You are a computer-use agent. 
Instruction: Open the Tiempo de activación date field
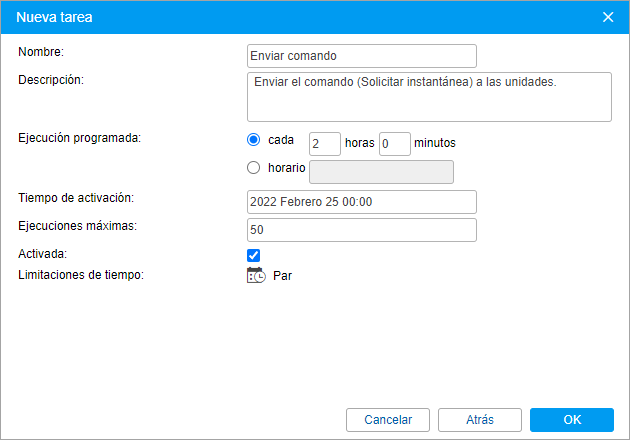pos(361,201)
